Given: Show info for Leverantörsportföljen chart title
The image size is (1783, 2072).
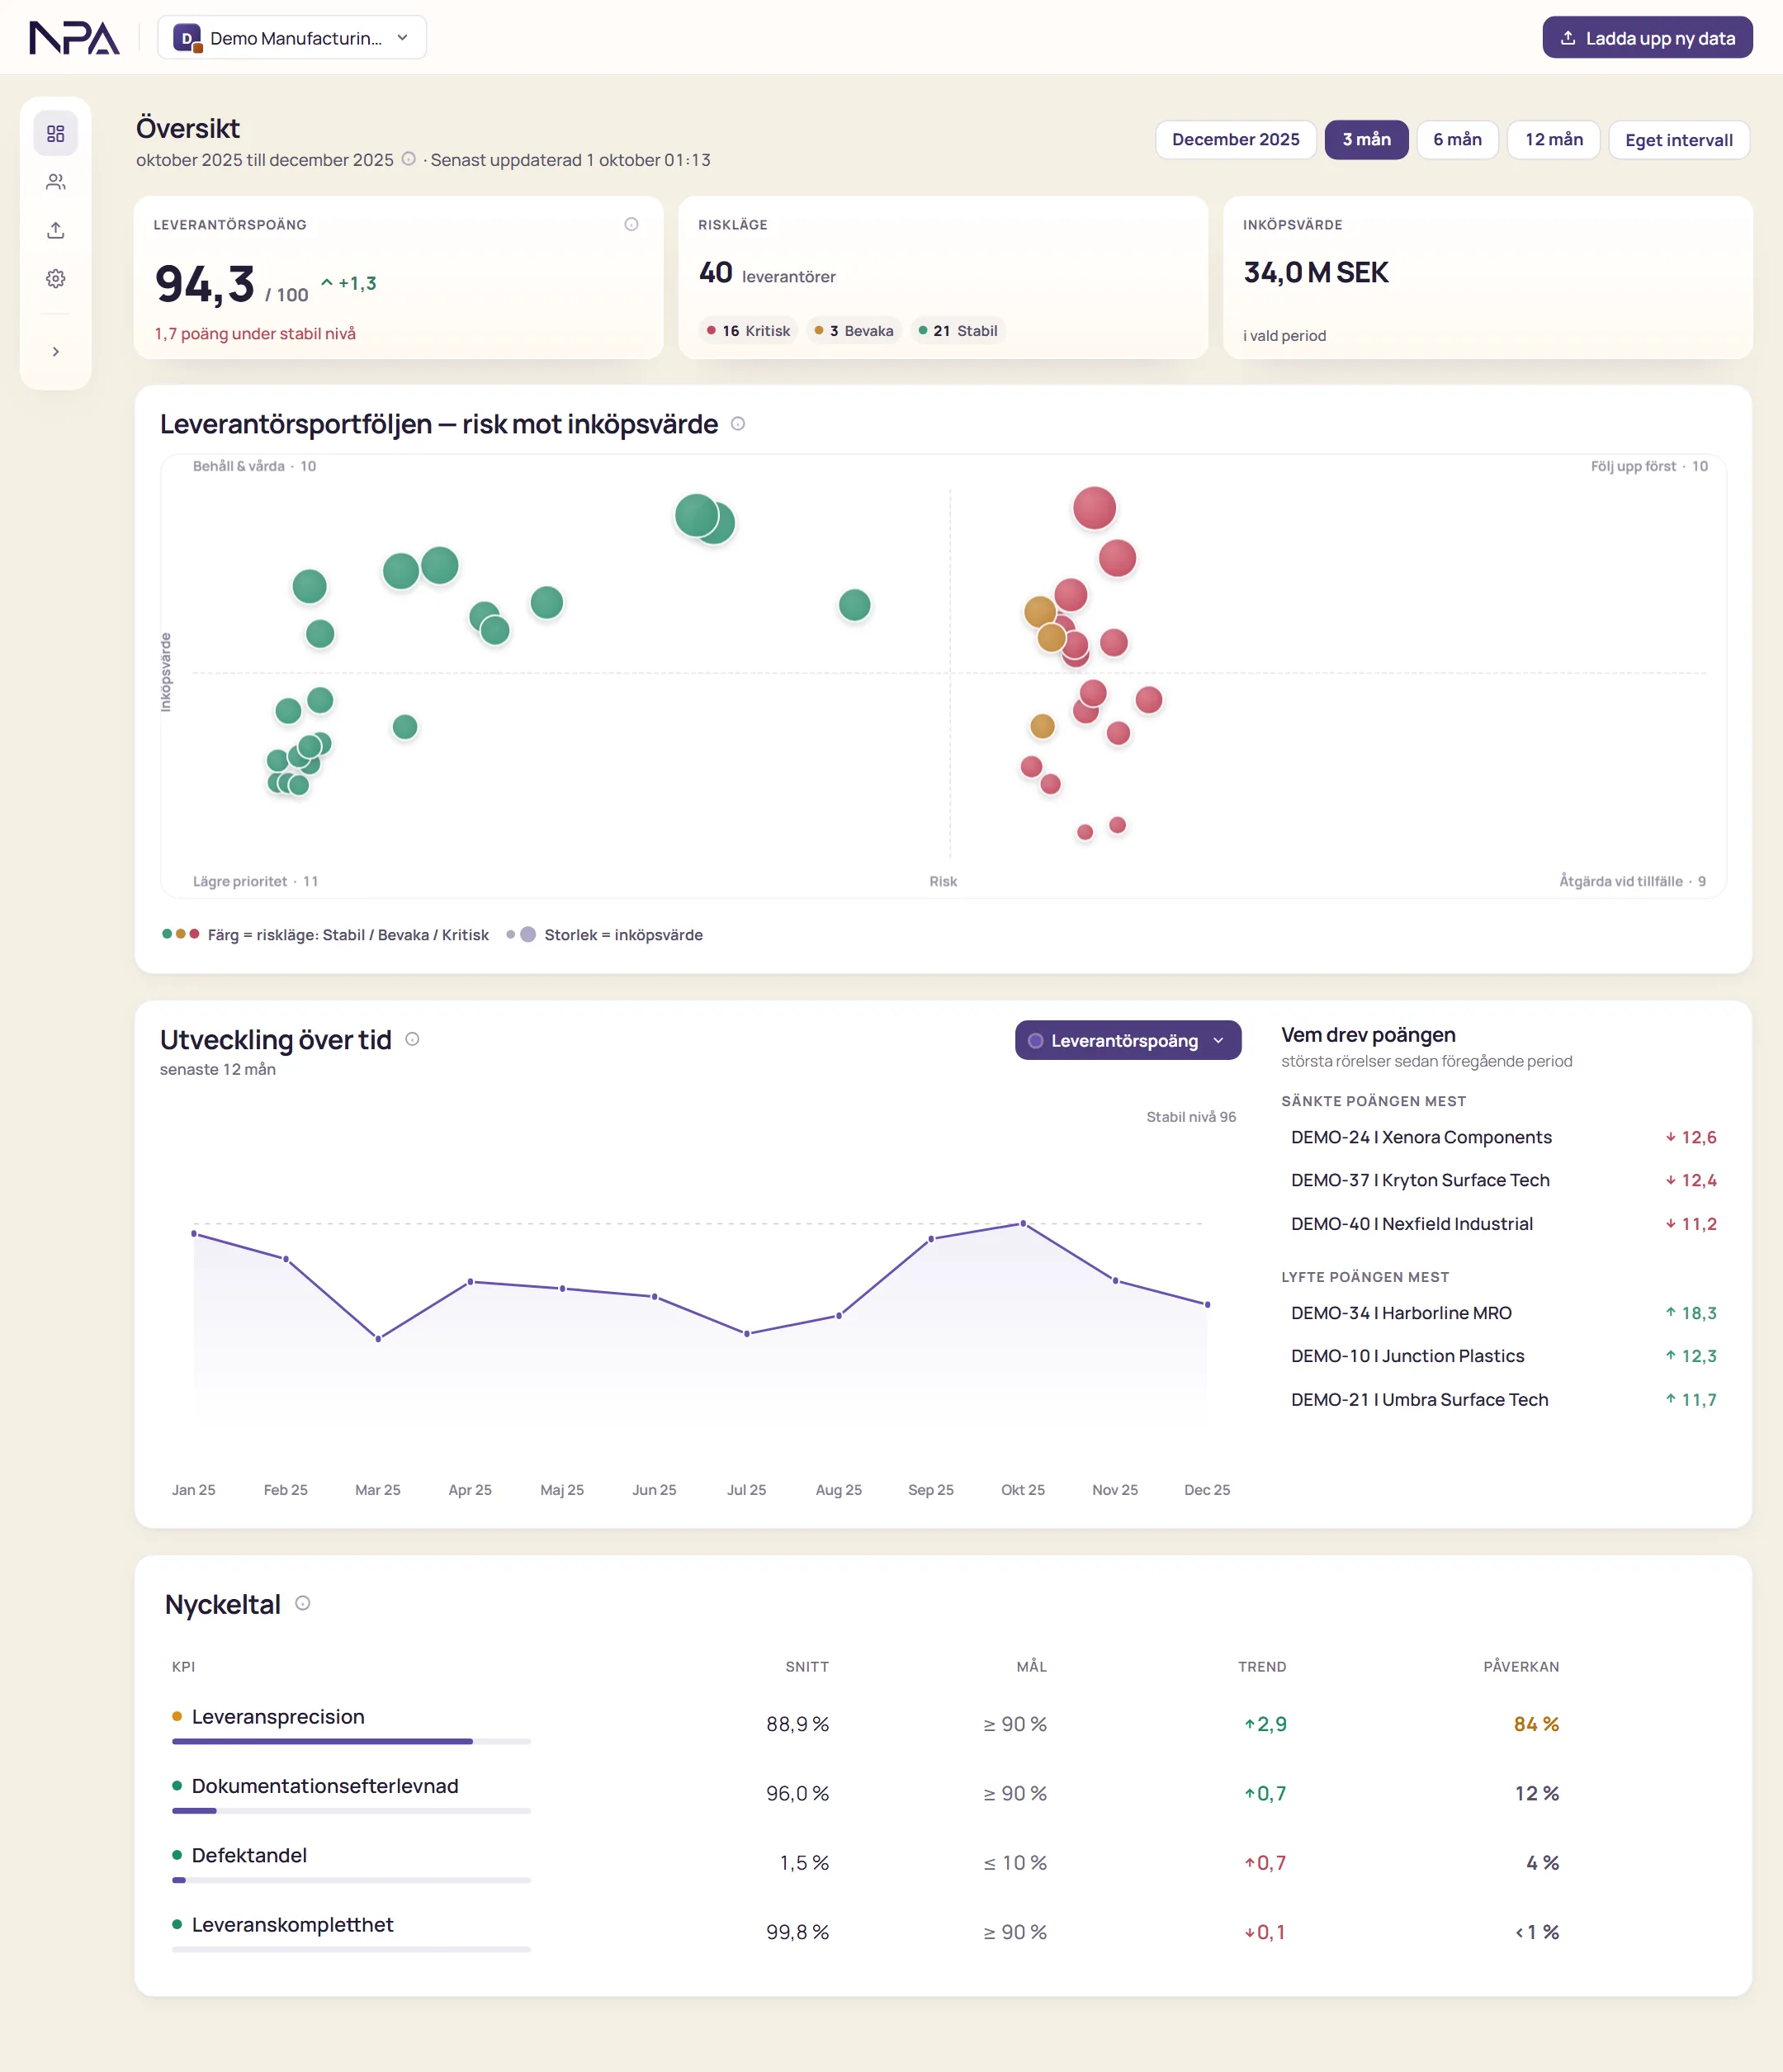Looking at the screenshot, I should click(738, 424).
